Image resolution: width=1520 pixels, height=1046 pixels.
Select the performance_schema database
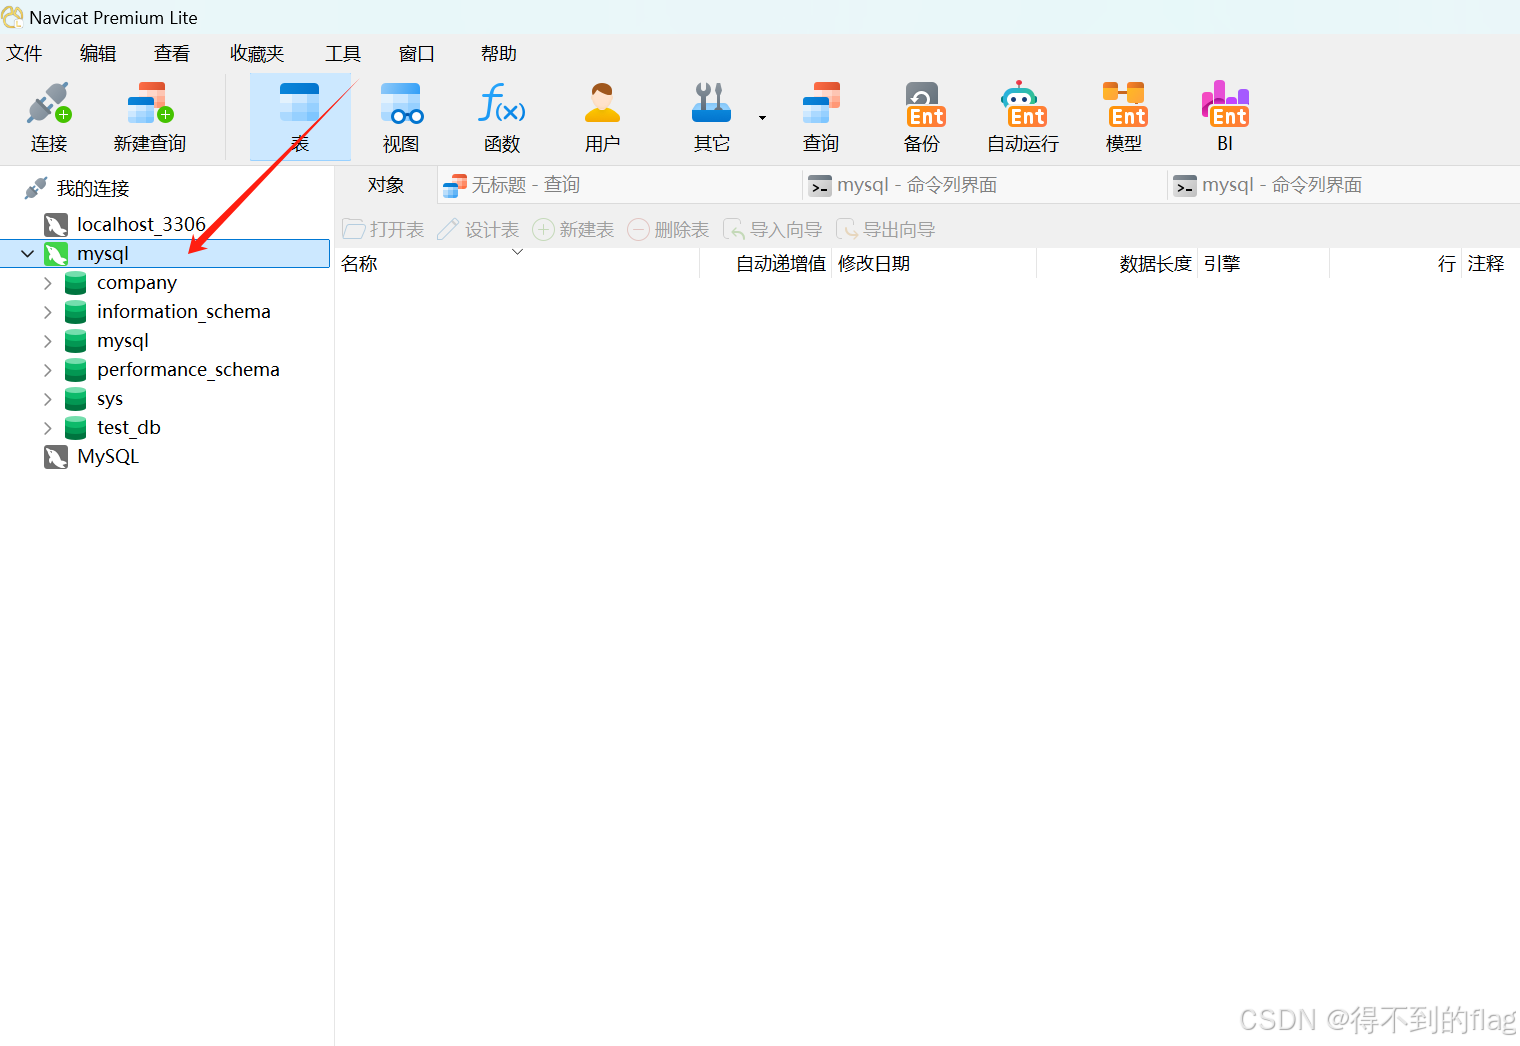pyautogui.click(x=188, y=370)
